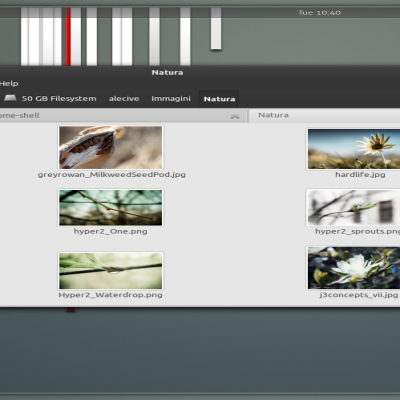The height and width of the screenshot is (400, 400).
Task: Click the short white bar near the clock
Action: 216,29
